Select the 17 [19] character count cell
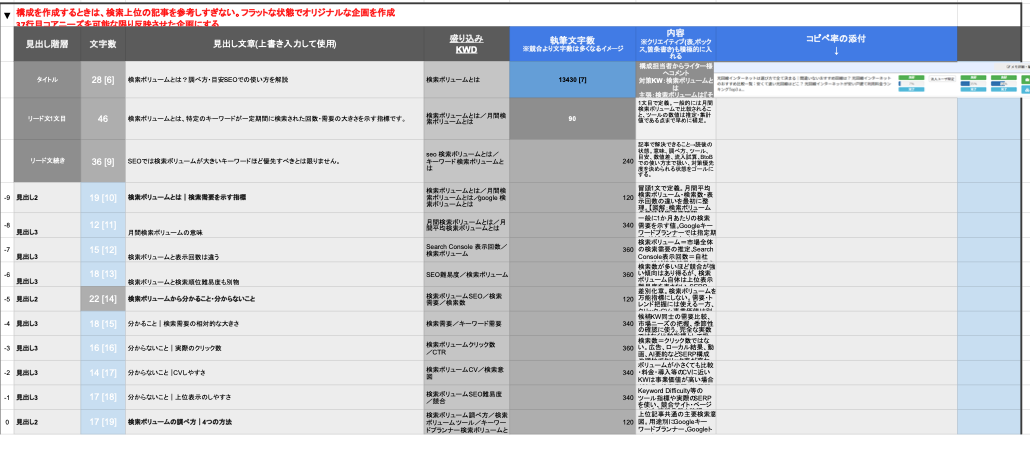Image resolution: width=1030 pixels, height=470 pixels. click(x=103, y=422)
